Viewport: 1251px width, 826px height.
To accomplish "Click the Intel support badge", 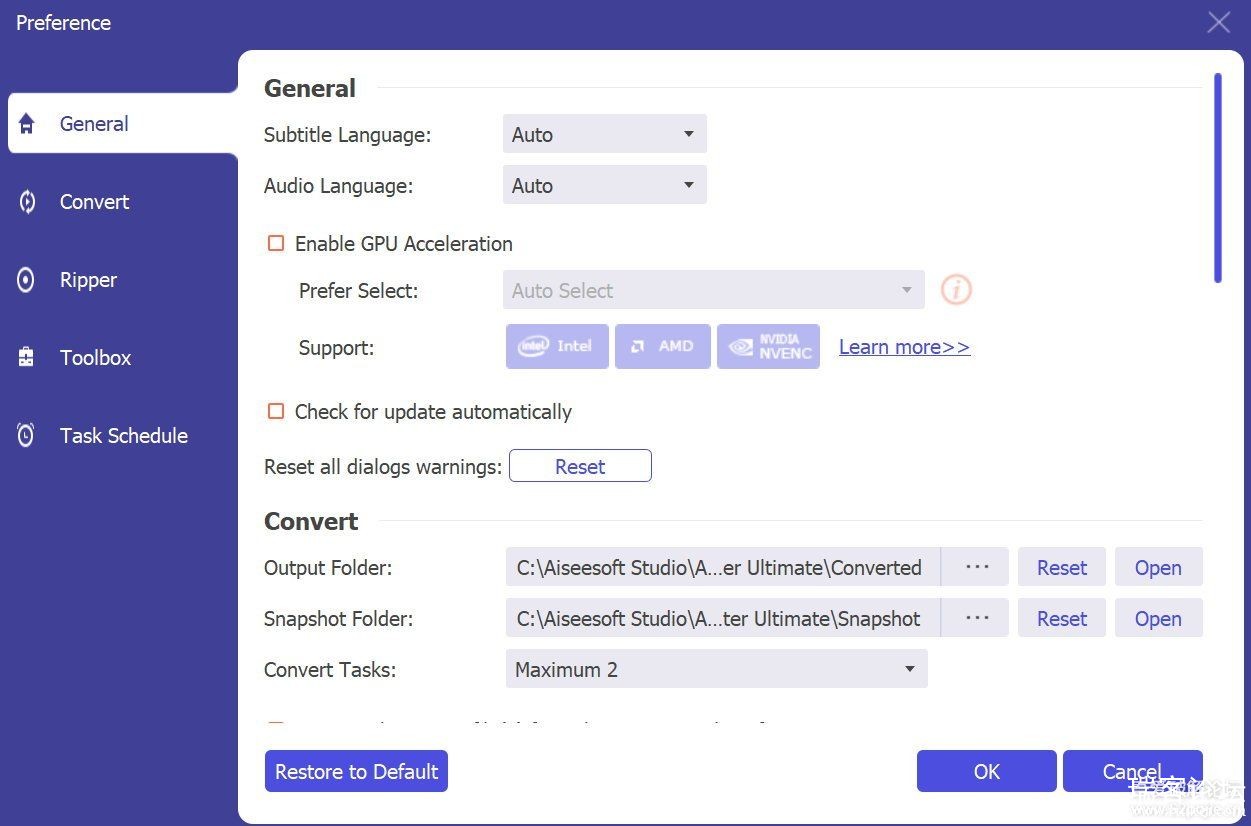I will [x=557, y=346].
